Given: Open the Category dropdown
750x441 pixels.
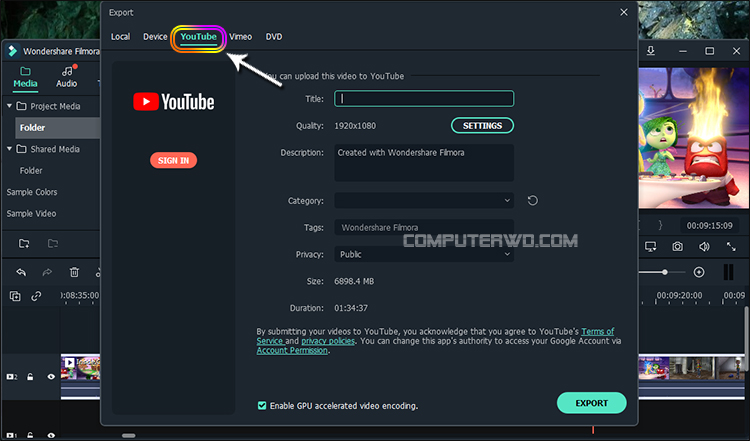Looking at the screenshot, I should (424, 200).
